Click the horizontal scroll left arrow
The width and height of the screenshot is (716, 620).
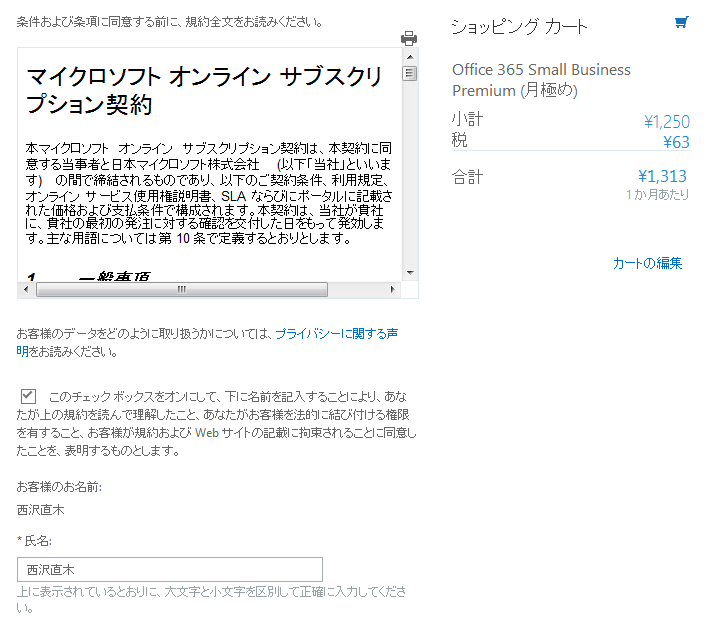click(x=26, y=289)
